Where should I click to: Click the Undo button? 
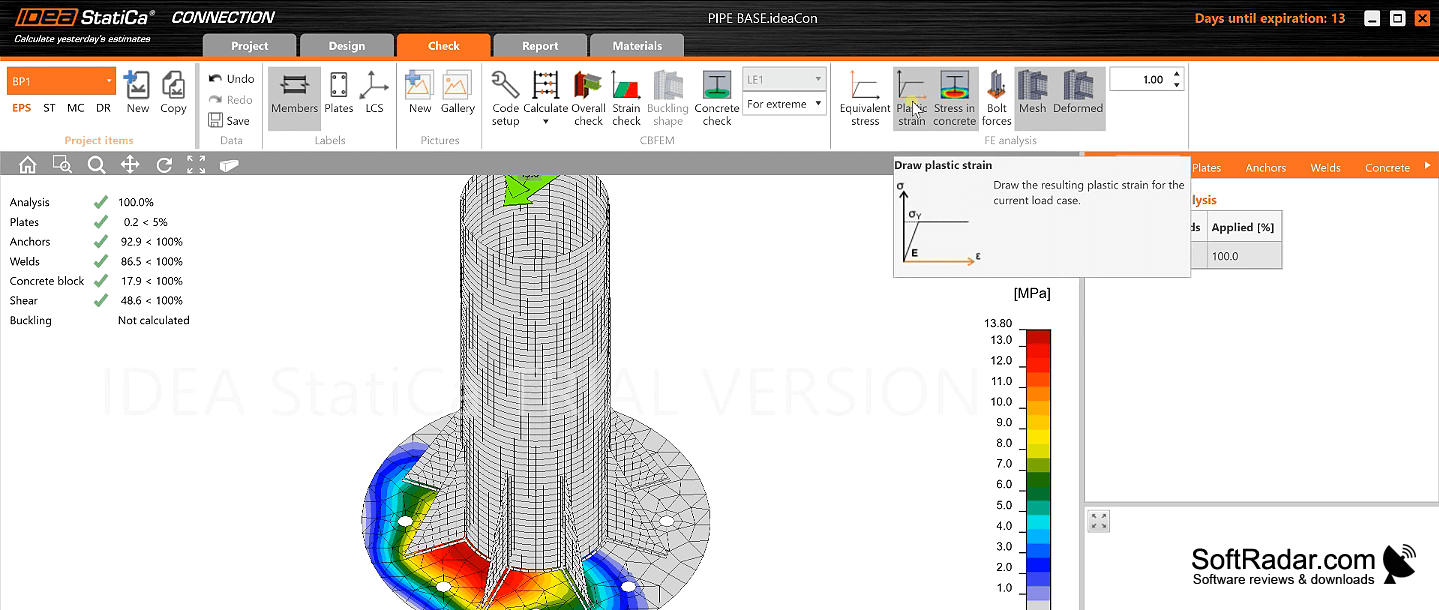(231, 79)
